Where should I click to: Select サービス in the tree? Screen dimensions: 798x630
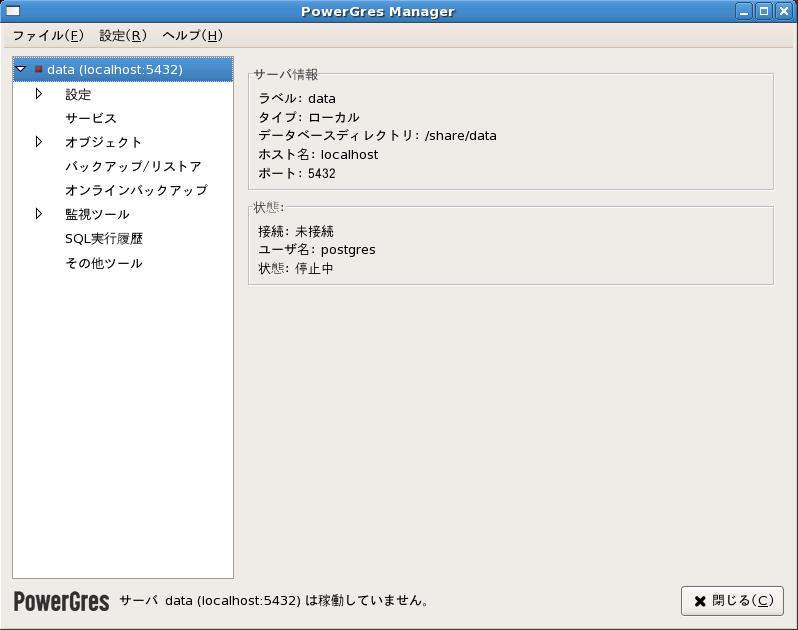[x=91, y=118]
